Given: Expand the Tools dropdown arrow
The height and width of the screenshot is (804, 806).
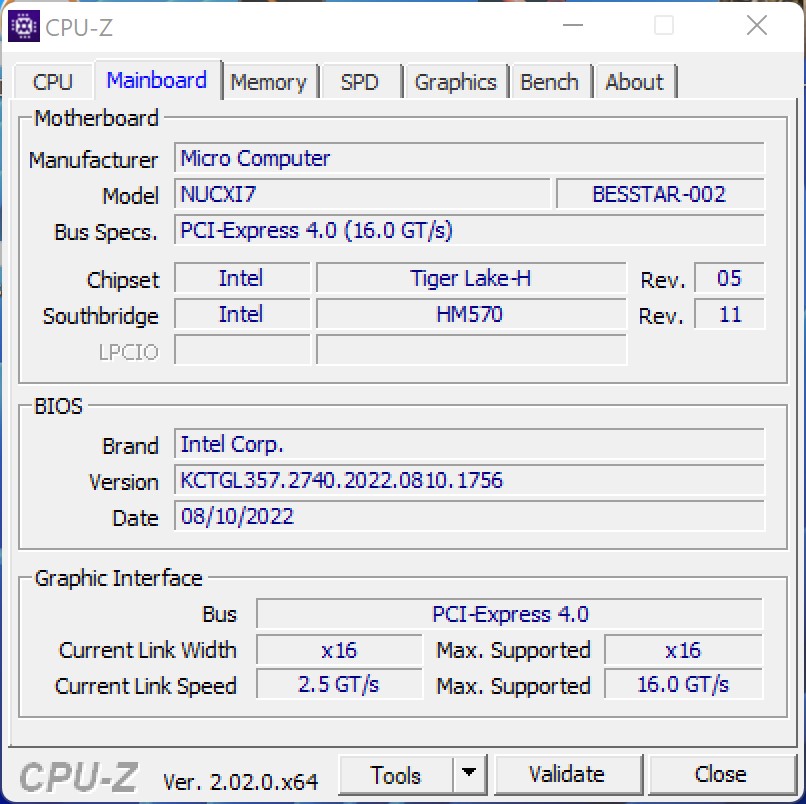Looking at the screenshot, I should point(469,775).
